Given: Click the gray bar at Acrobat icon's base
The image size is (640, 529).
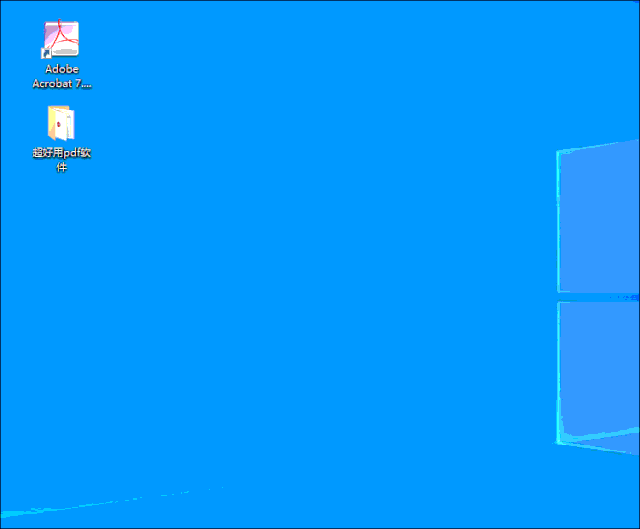Looking at the screenshot, I should click(64, 52).
